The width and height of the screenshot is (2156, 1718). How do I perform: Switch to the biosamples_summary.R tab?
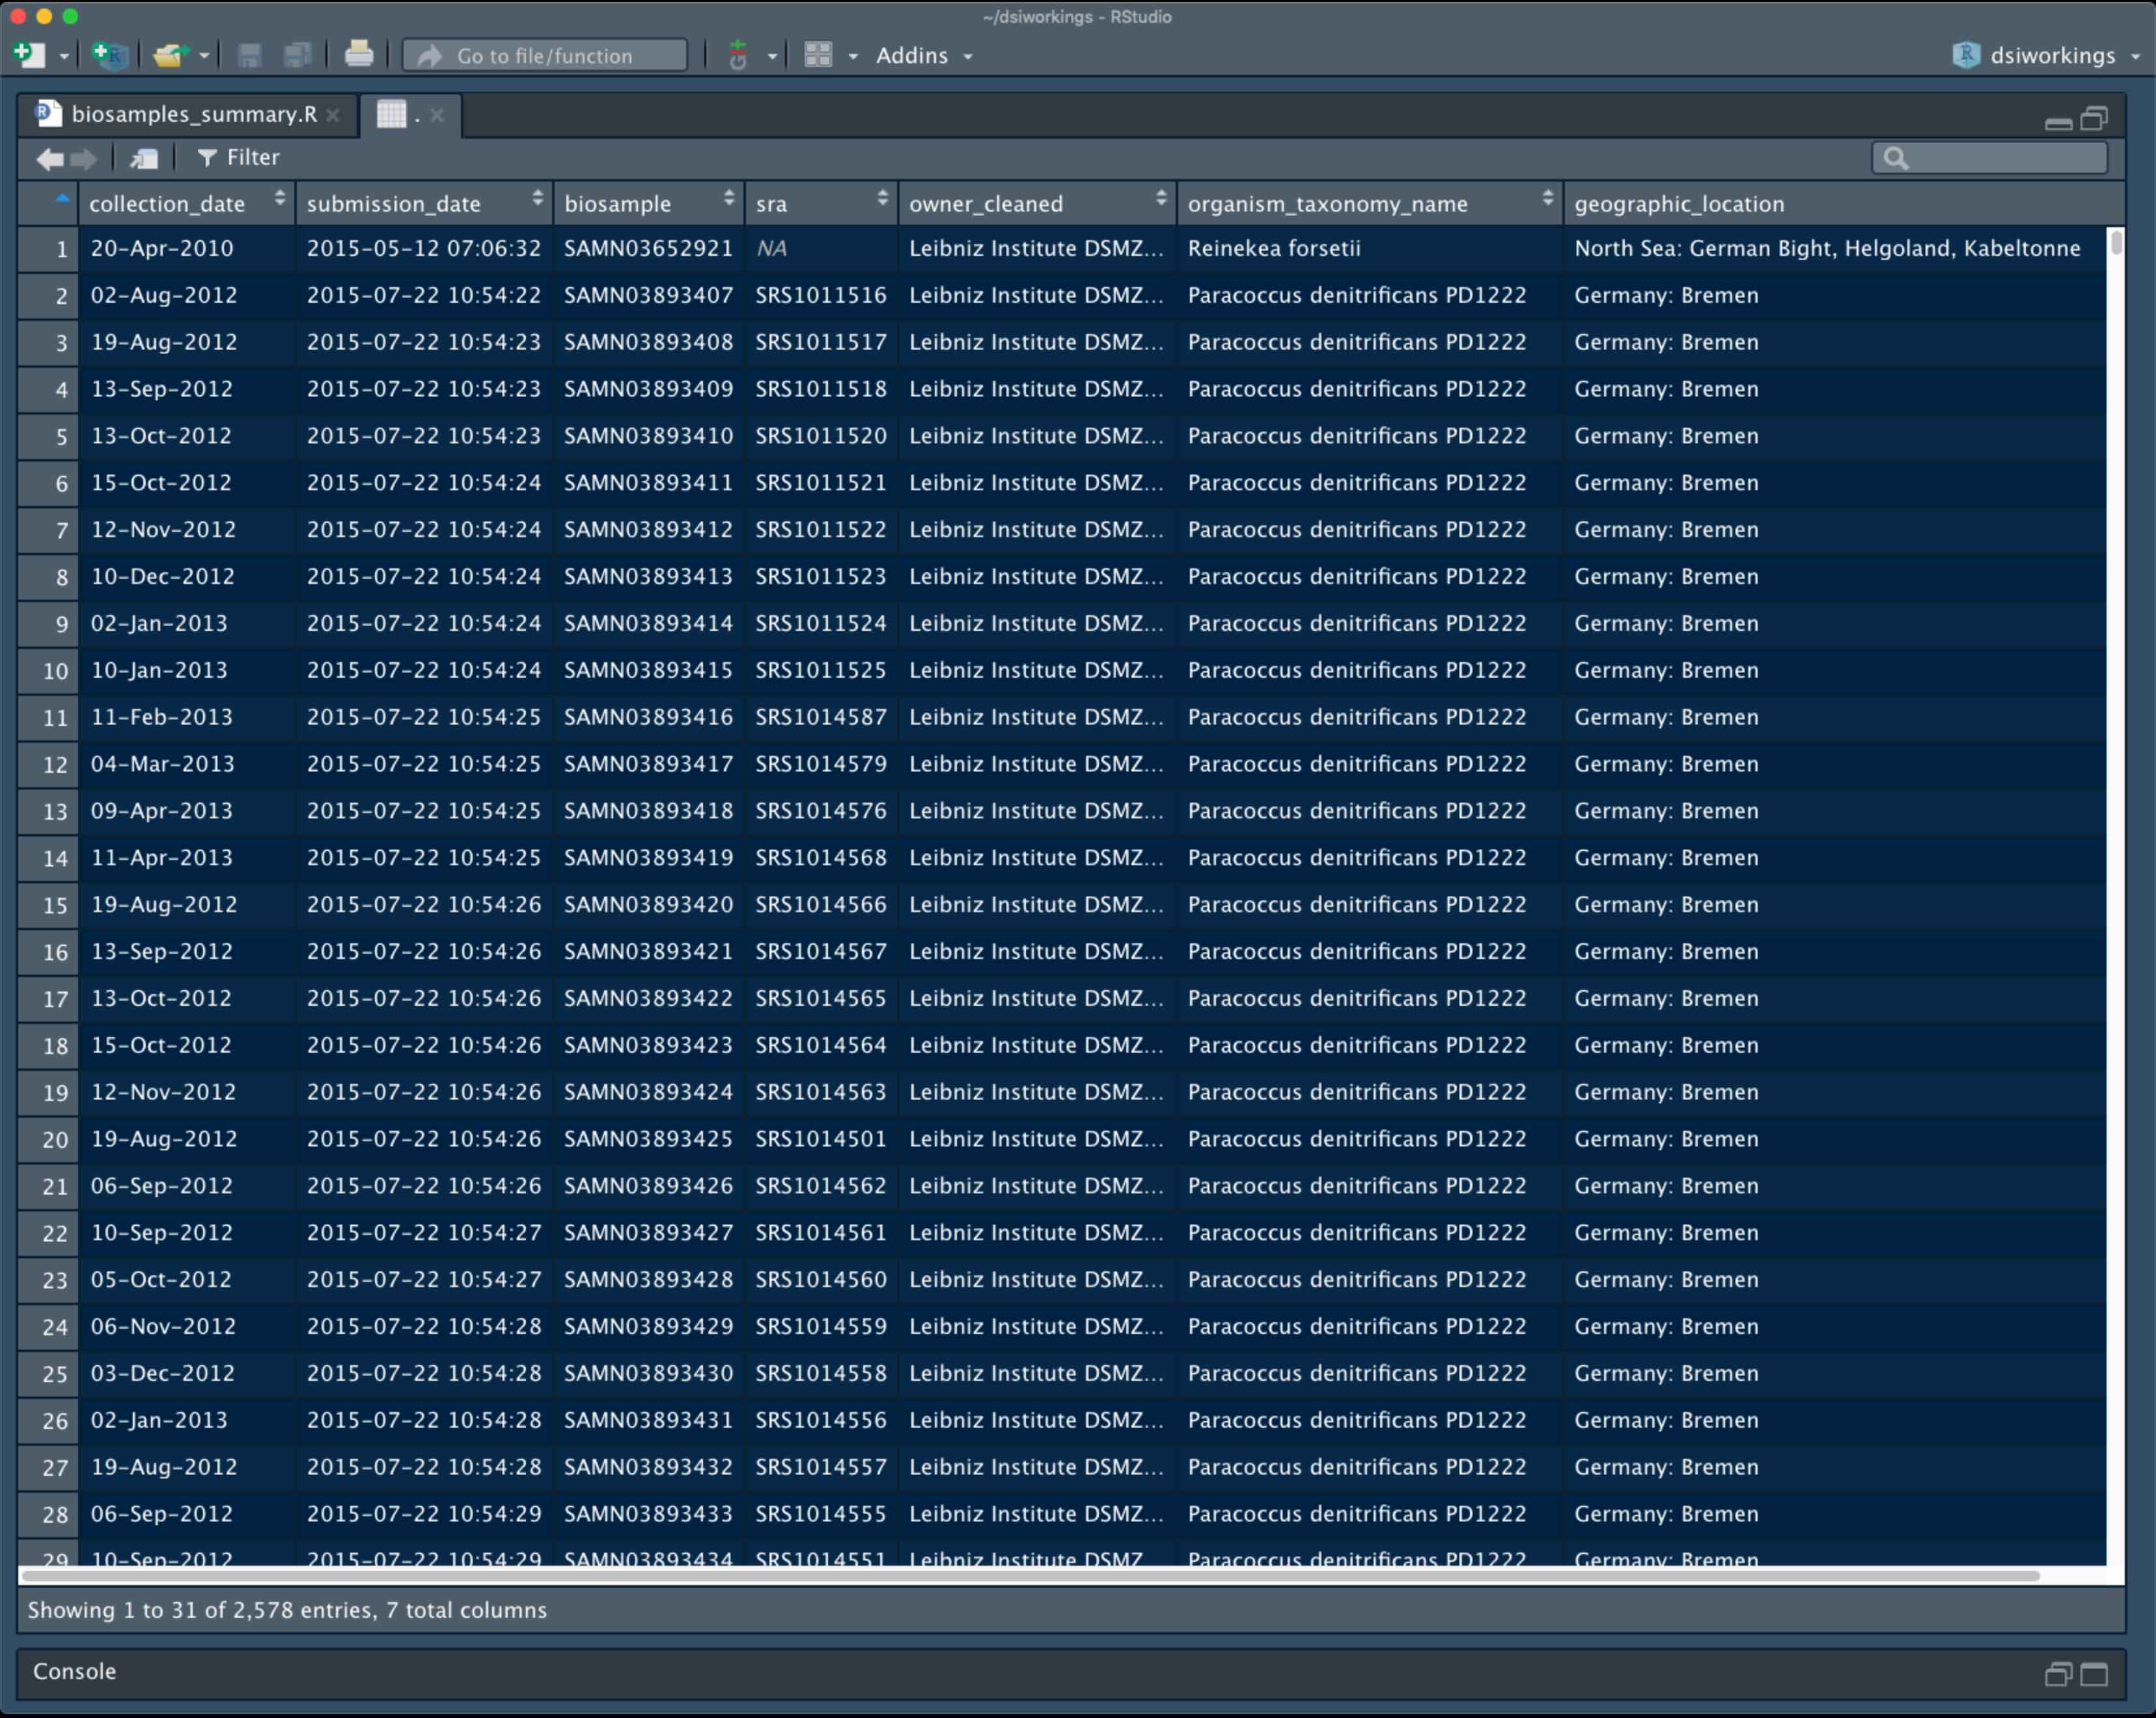pos(194,114)
